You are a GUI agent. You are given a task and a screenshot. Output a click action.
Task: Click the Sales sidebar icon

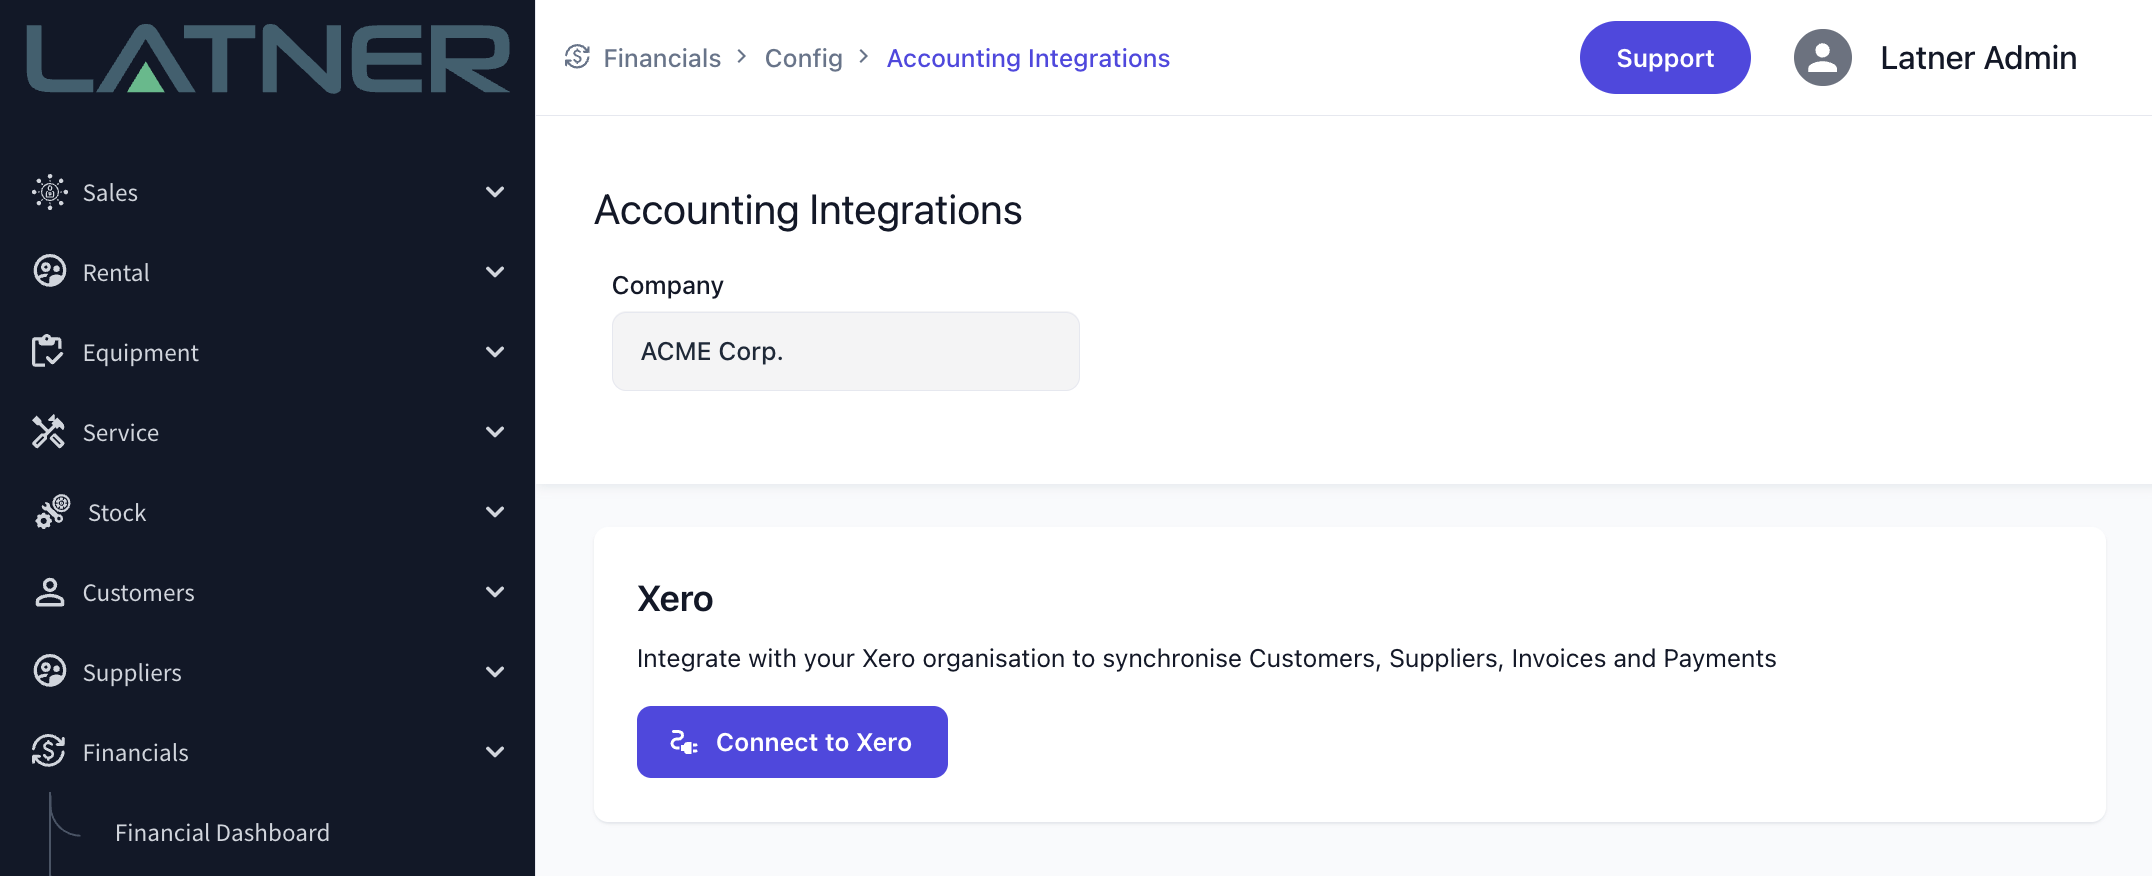[49, 192]
